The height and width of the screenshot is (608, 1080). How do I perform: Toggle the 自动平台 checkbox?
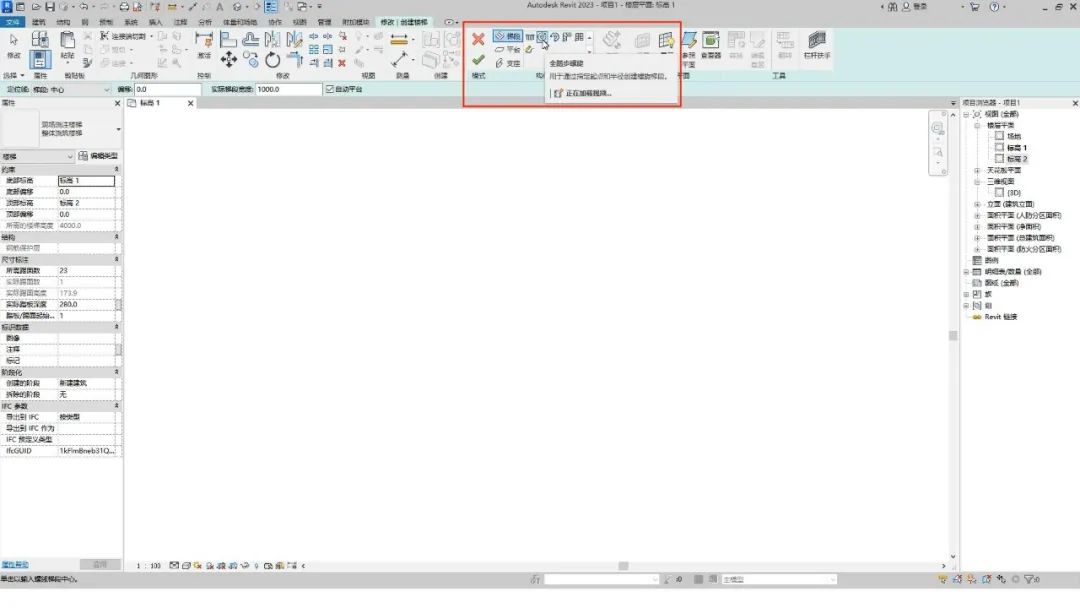(330, 89)
